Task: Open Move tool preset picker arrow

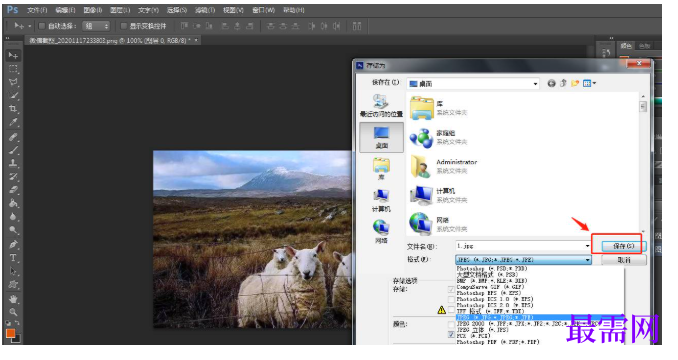Action: click(29, 26)
